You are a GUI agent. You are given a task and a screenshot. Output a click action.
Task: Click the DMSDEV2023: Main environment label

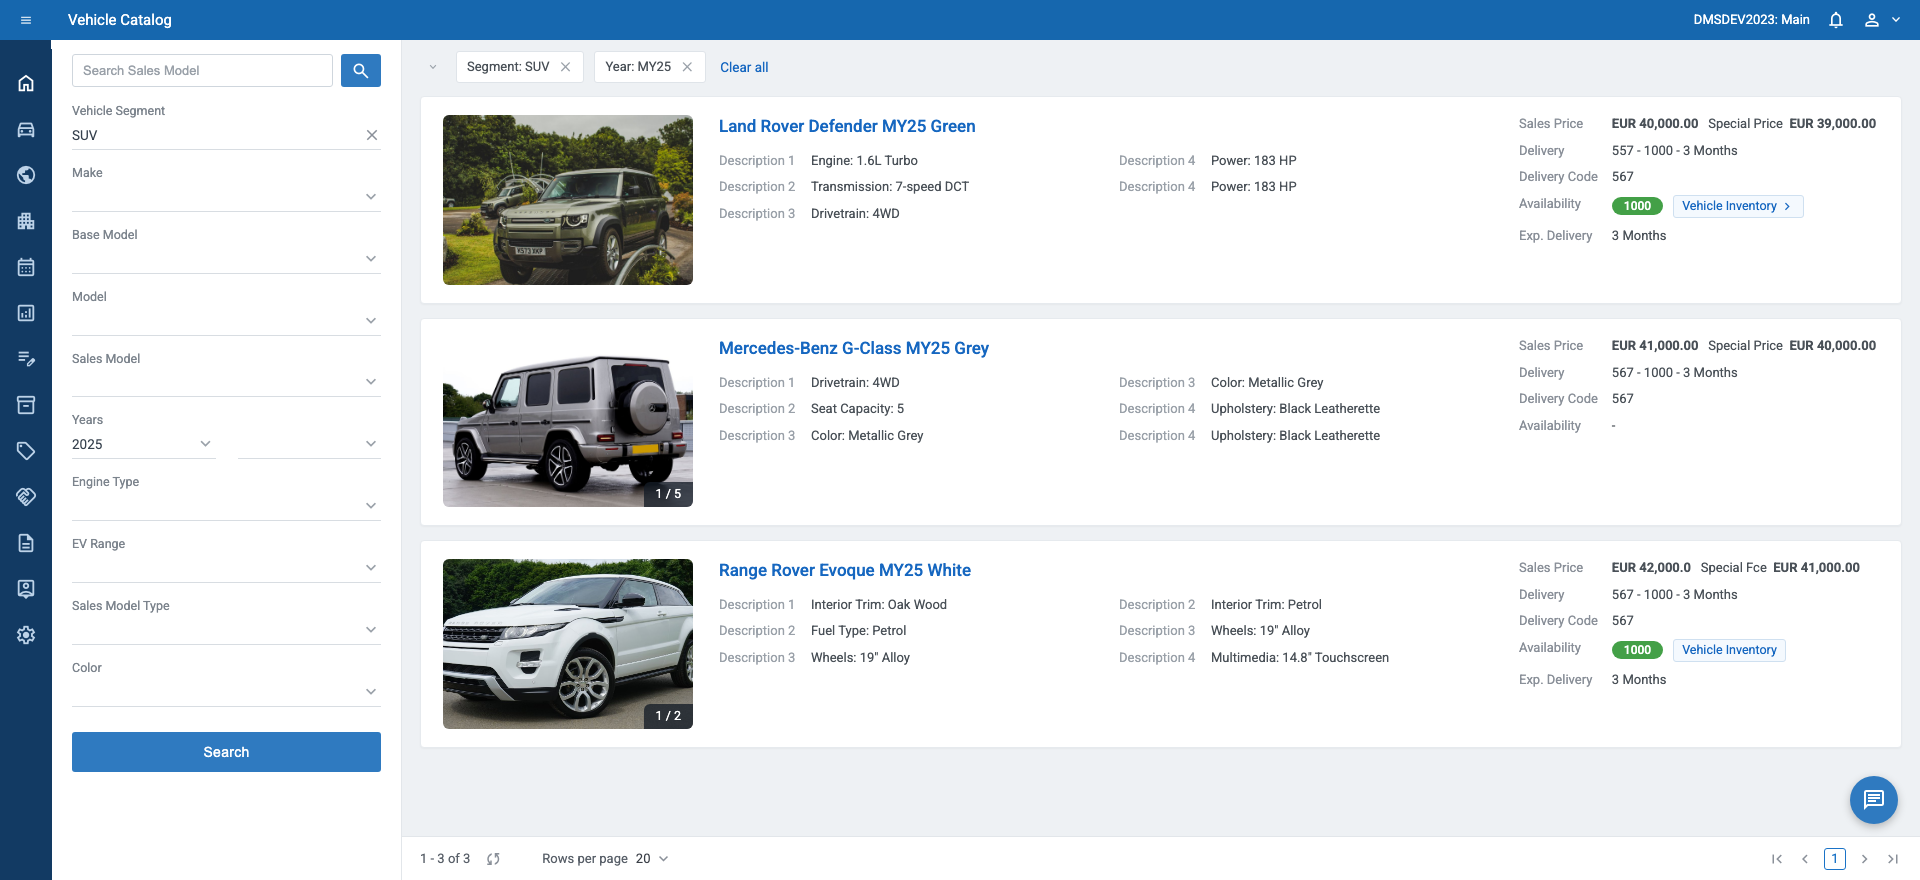click(x=1751, y=20)
